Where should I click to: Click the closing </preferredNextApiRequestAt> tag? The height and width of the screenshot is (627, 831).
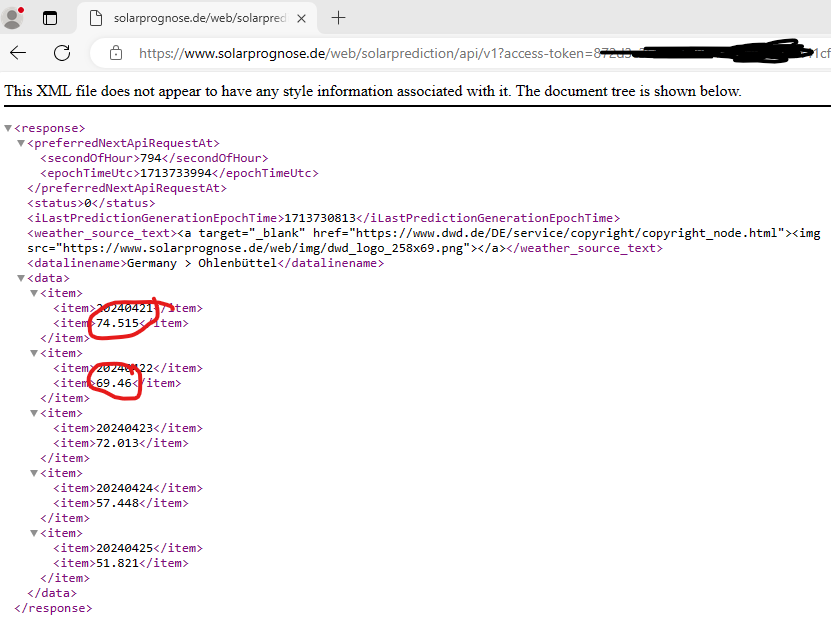(x=127, y=188)
